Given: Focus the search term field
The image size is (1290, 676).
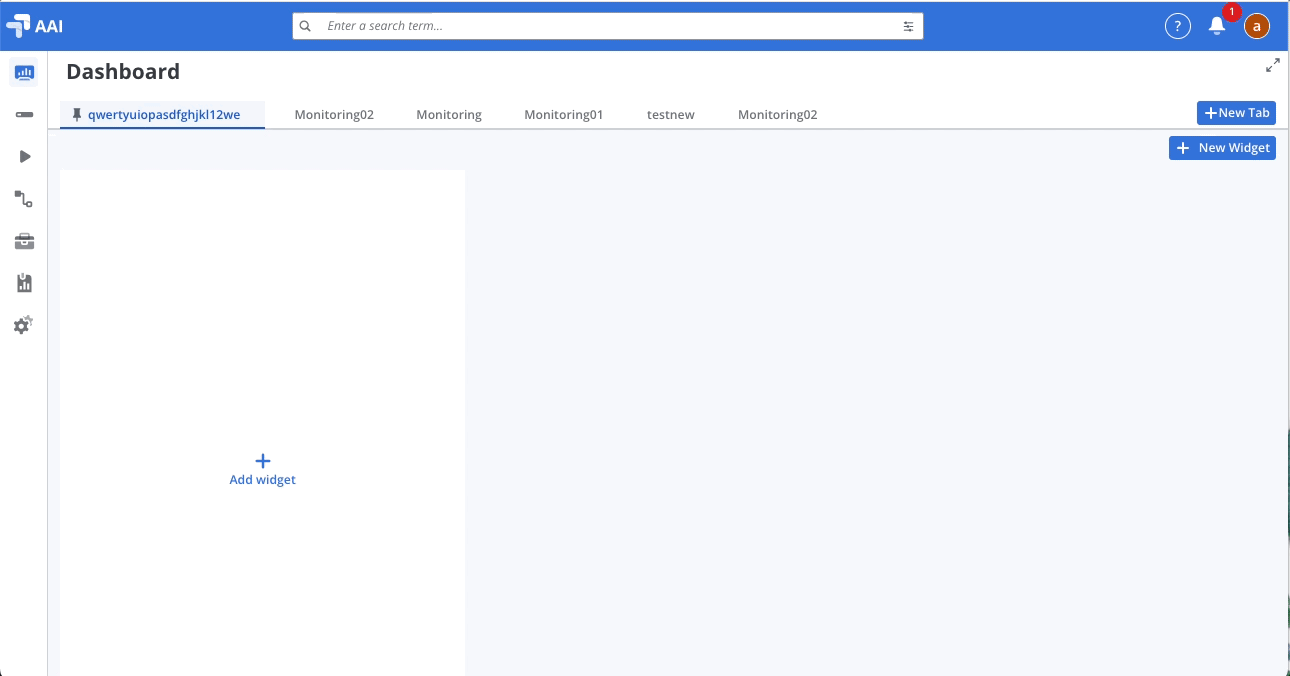Looking at the screenshot, I should 608,26.
